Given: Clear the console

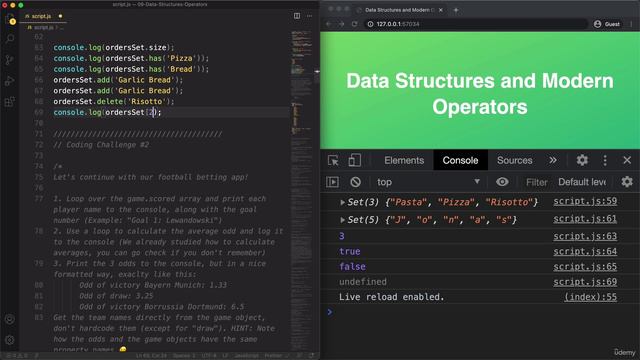Looking at the screenshot, I should (x=355, y=182).
